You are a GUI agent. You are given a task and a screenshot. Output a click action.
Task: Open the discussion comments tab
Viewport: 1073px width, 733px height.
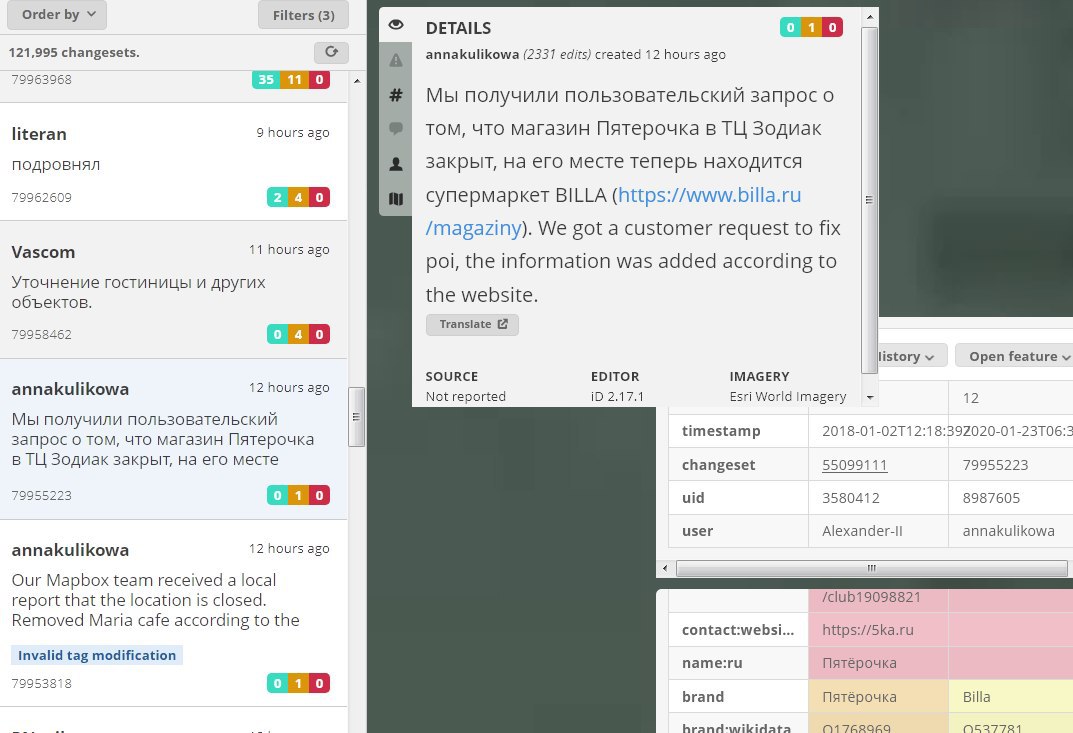[x=396, y=129]
